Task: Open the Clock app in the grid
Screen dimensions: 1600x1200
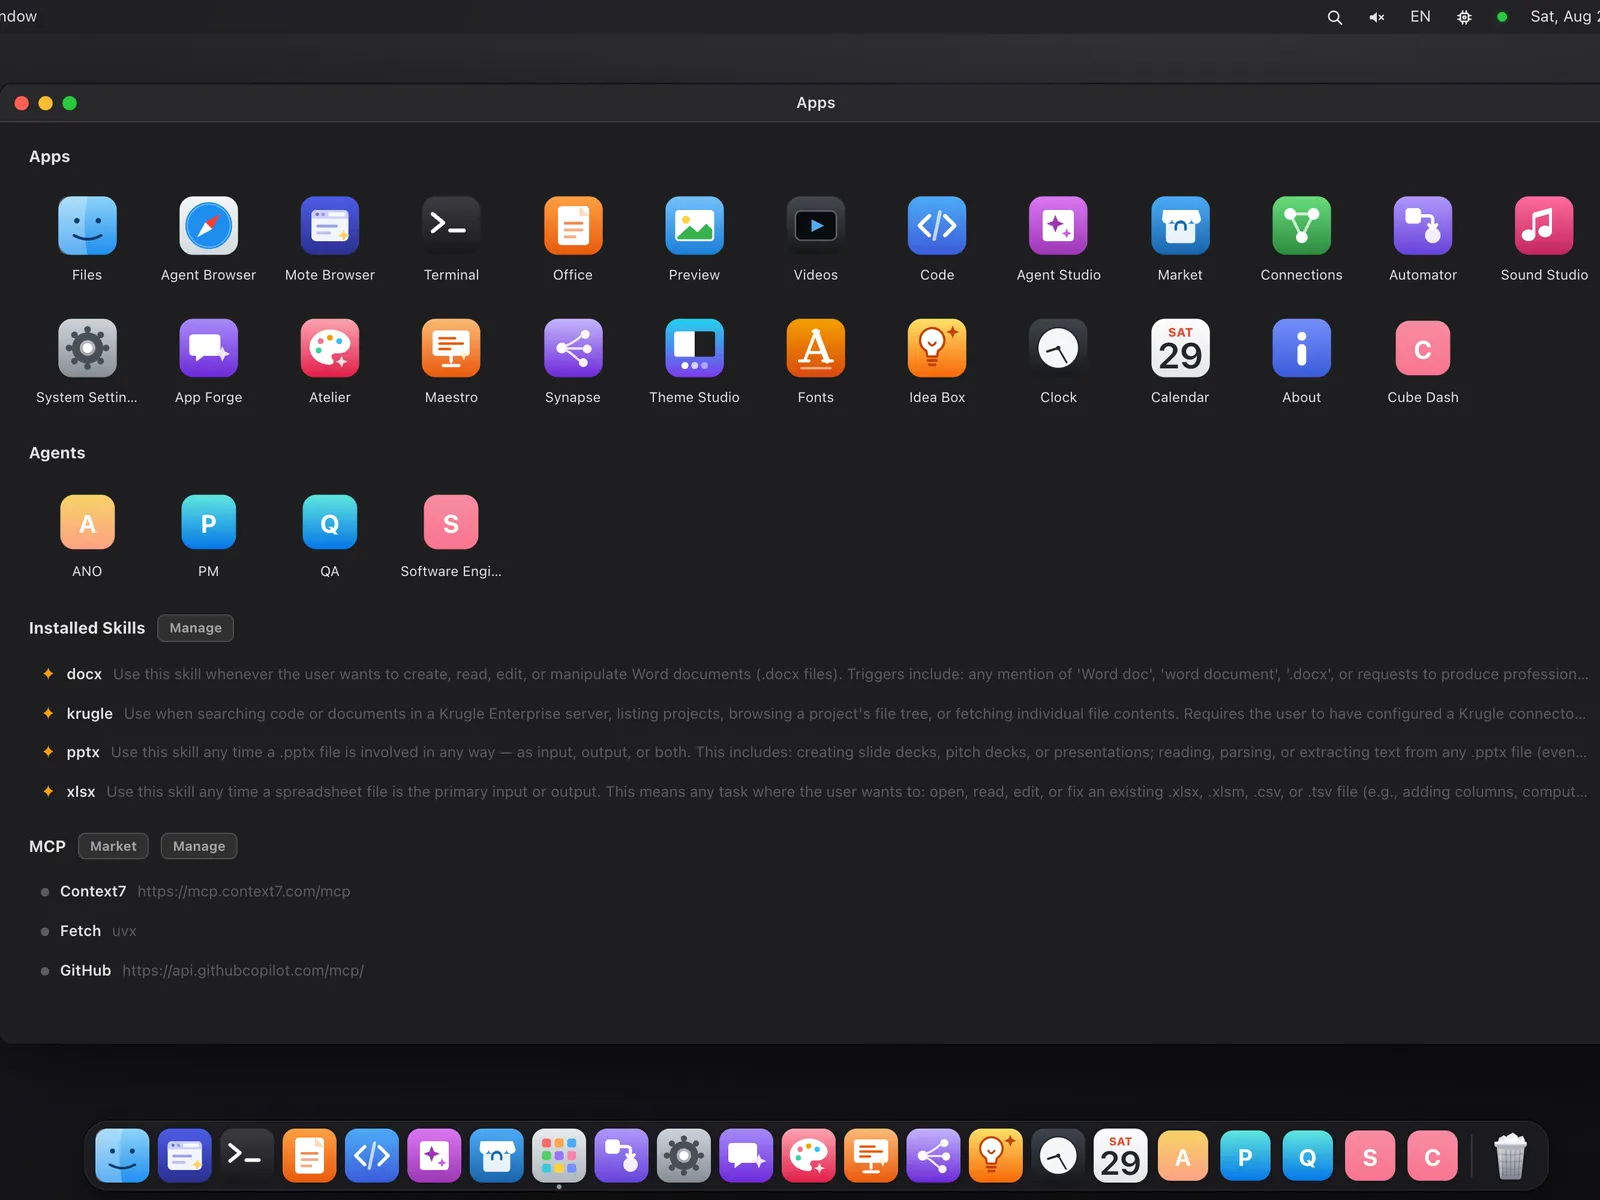Action: 1058,348
